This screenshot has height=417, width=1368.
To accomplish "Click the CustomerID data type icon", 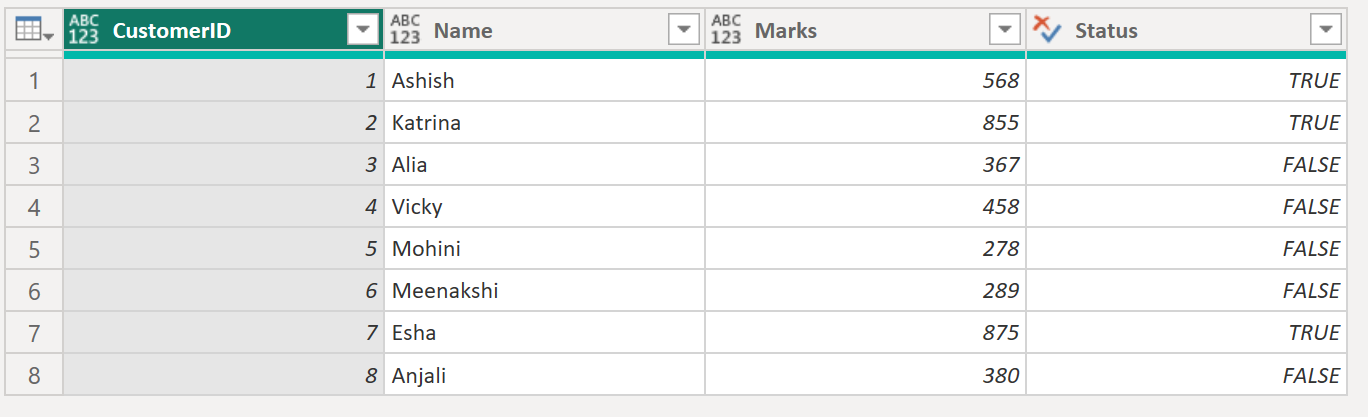I will 85,31.
